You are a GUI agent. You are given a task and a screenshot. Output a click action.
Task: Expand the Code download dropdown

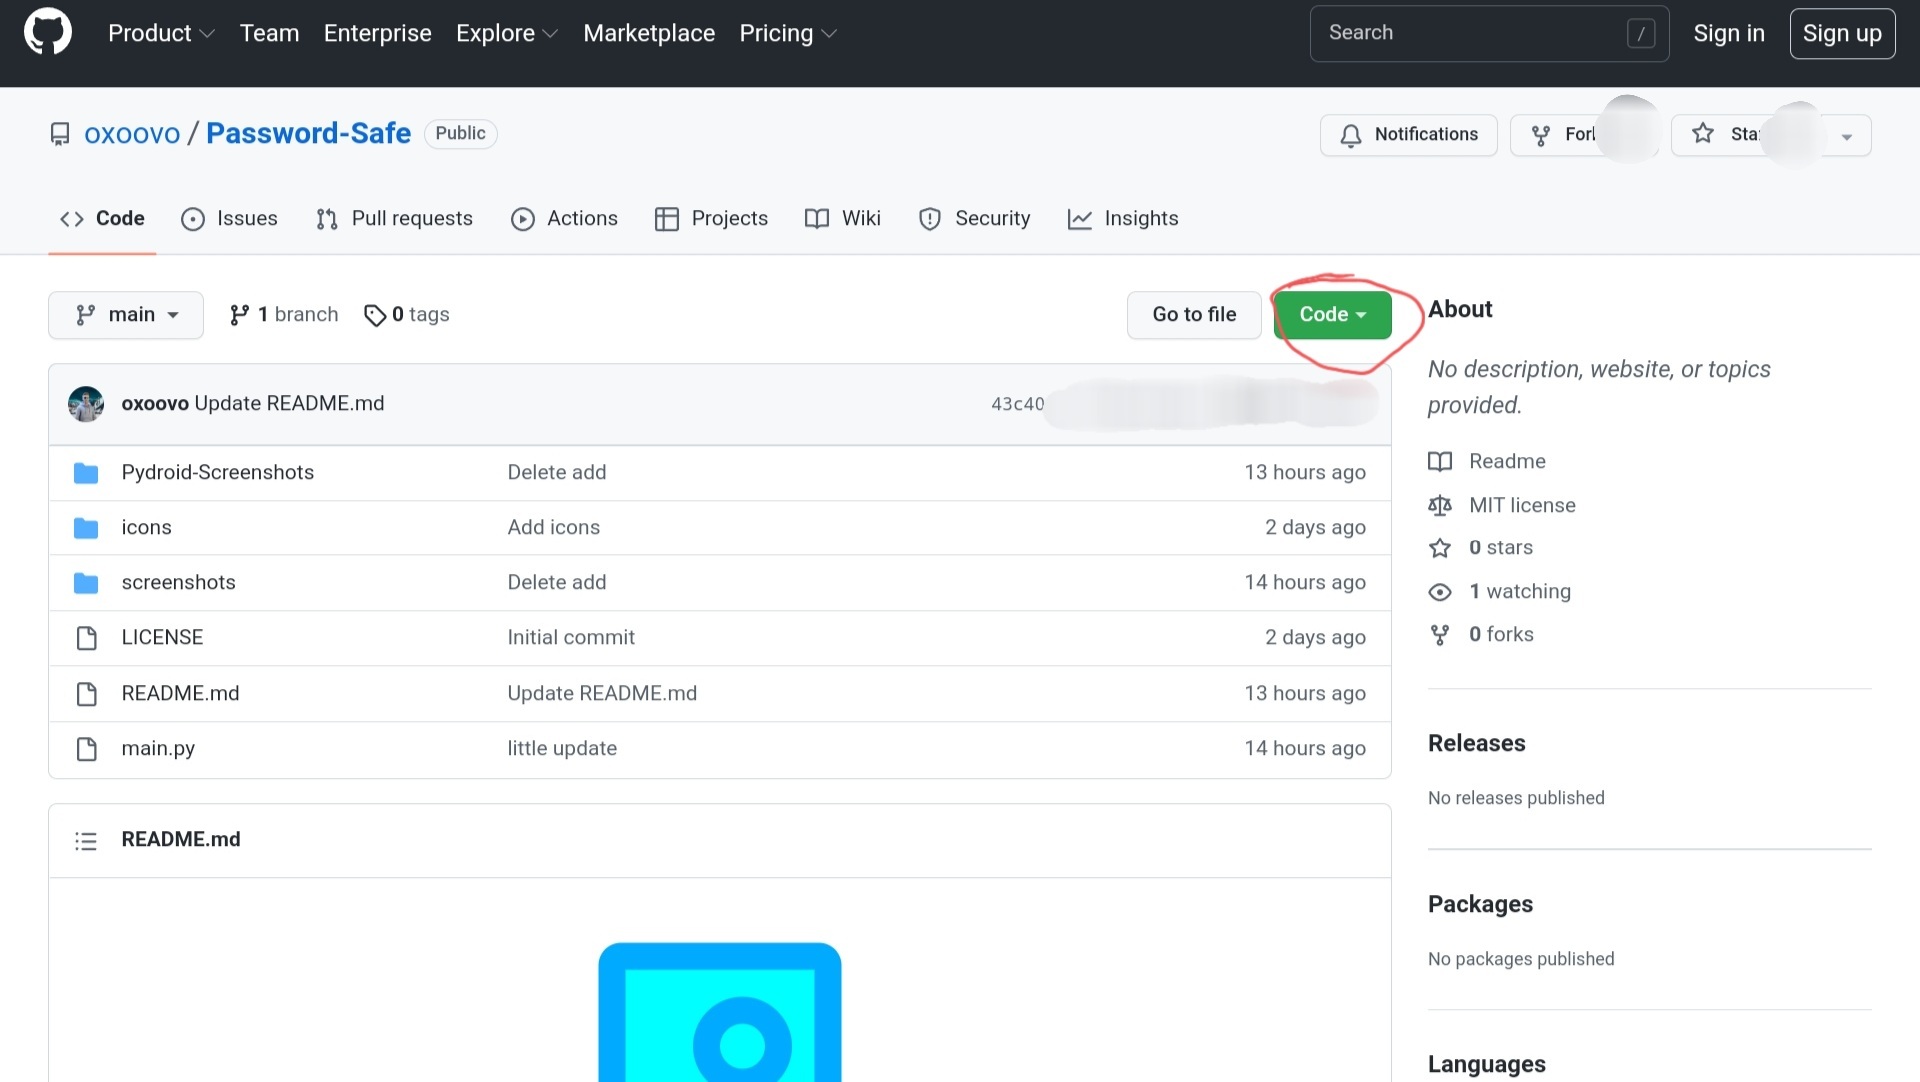tap(1332, 314)
